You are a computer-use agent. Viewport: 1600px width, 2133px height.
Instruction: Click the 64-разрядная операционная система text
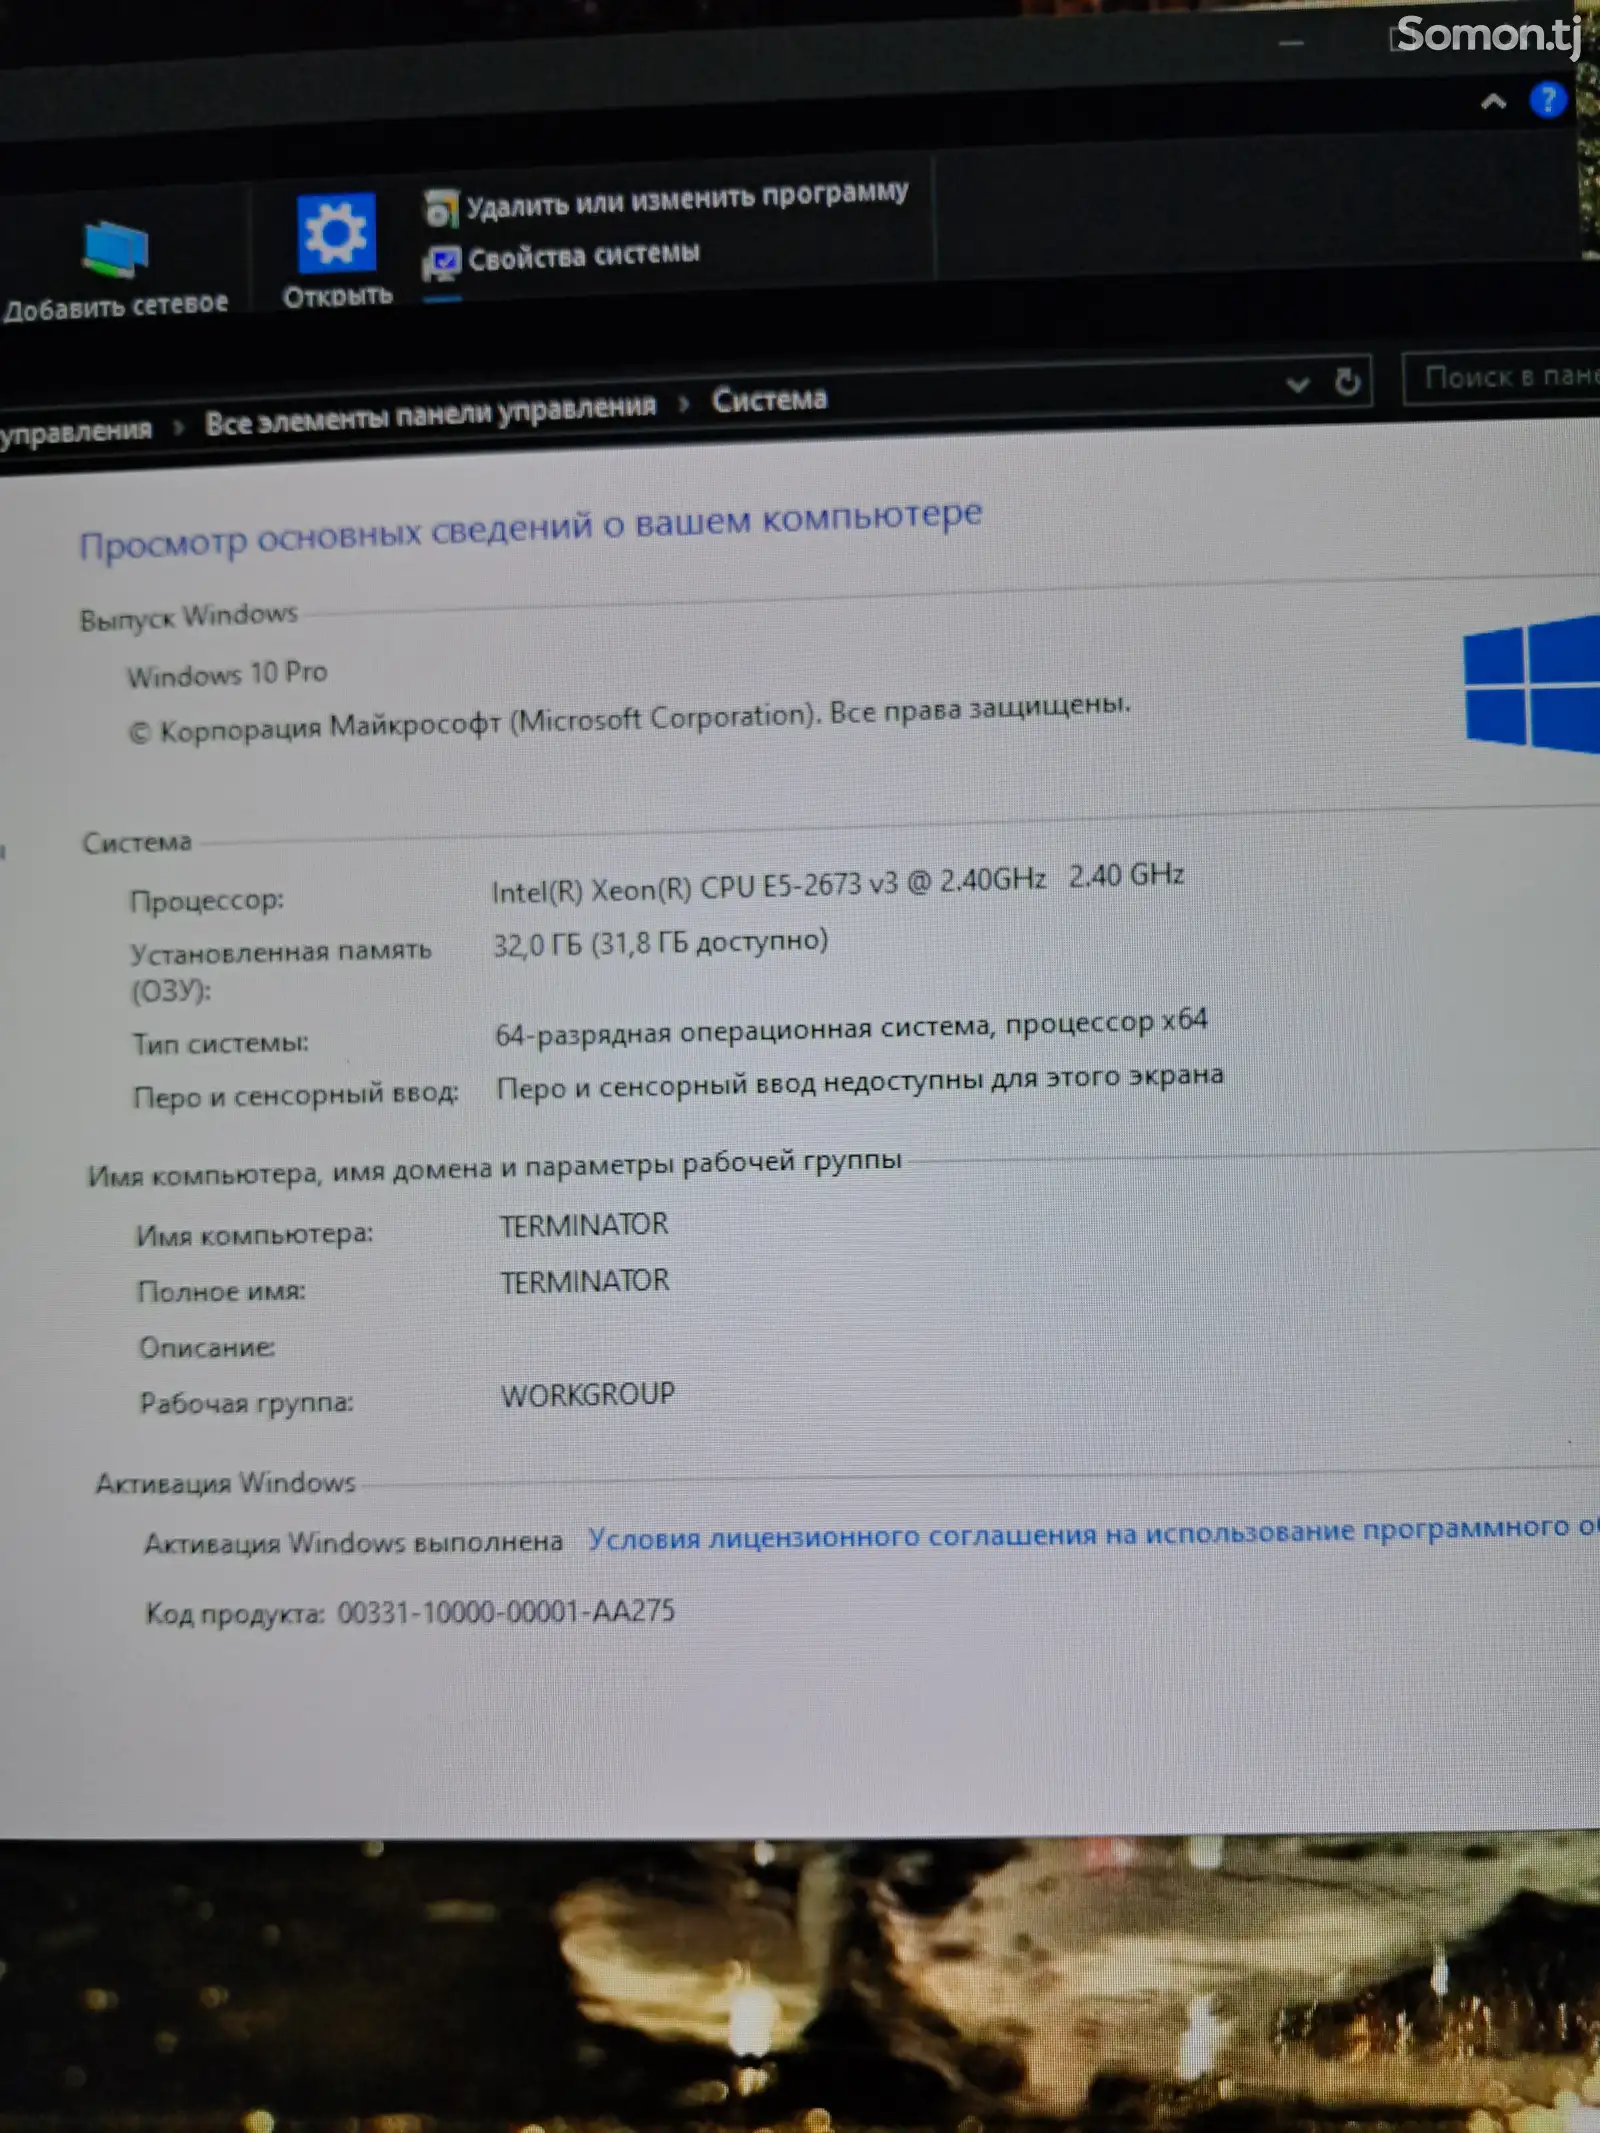pyautogui.click(x=851, y=1026)
